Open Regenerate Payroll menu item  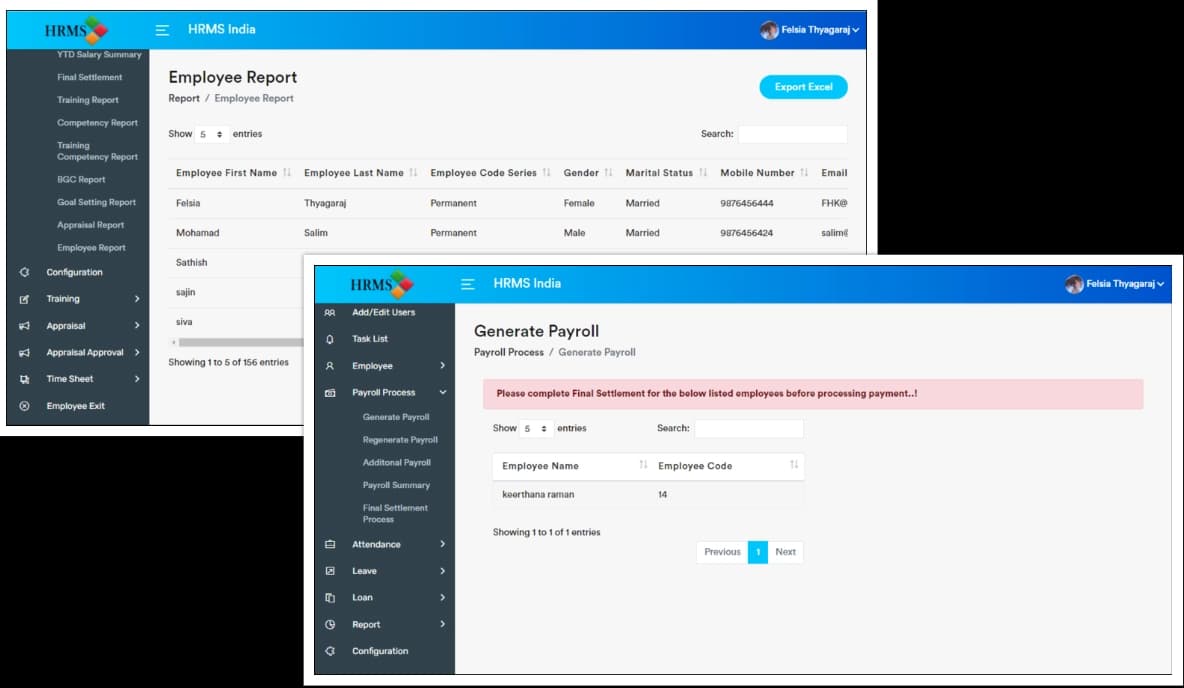click(400, 440)
